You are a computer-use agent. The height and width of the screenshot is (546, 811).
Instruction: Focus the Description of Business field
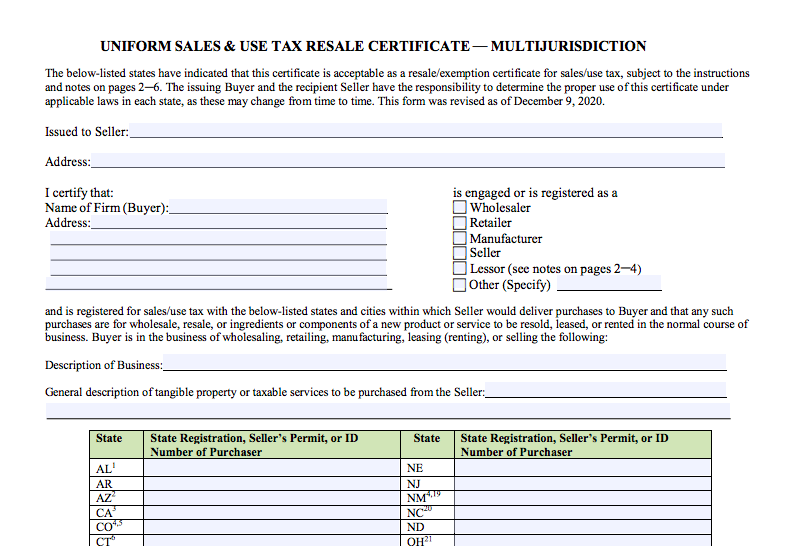click(x=444, y=363)
